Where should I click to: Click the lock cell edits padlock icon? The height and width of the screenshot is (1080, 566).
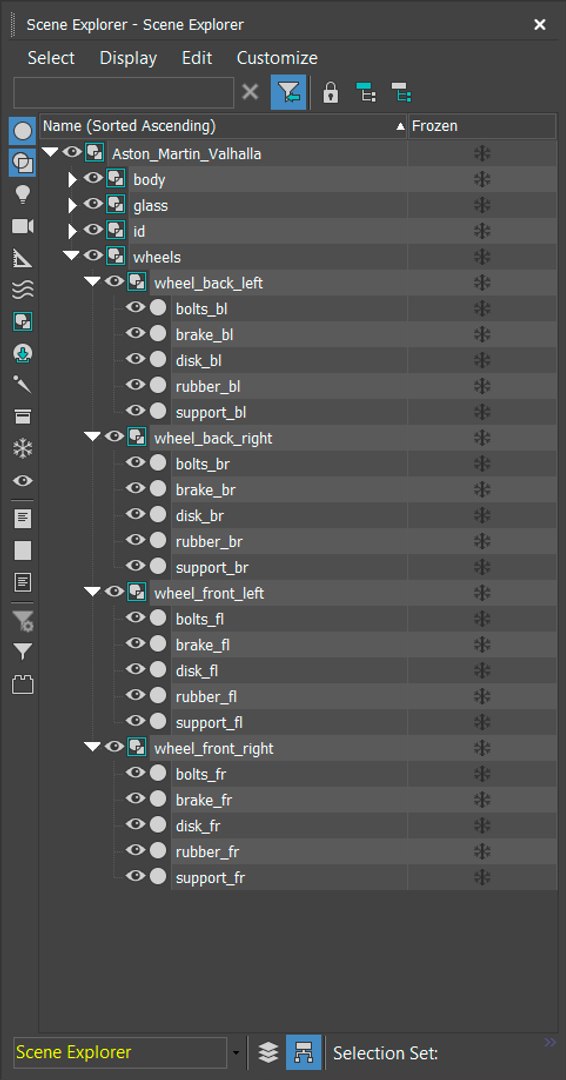pyautogui.click(x=331, y=92)
